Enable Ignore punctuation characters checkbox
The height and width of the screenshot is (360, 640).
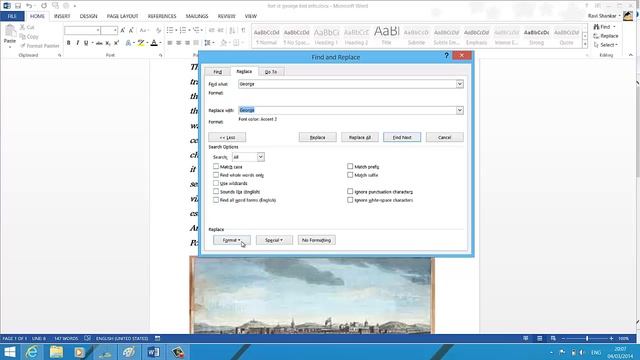pyautogui.click(x=350, y=191)
